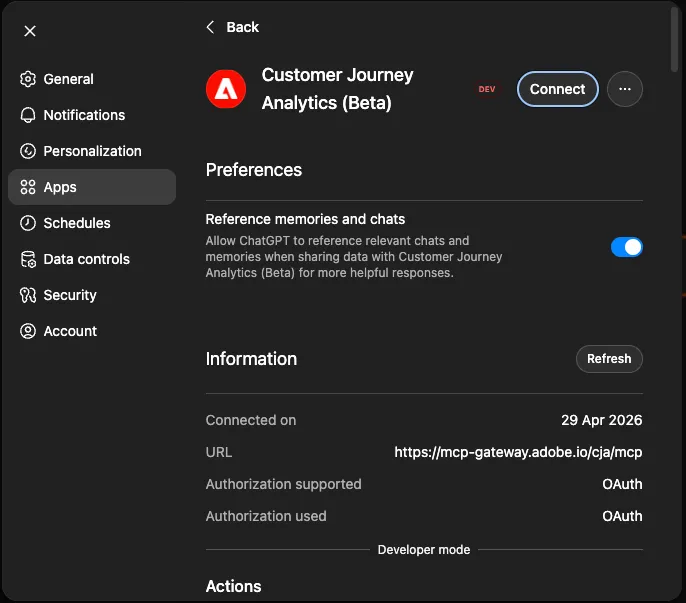This screenshot has height=603, width=686.
Task: Select Schedules in sidebar
Action: coord(92,223)
